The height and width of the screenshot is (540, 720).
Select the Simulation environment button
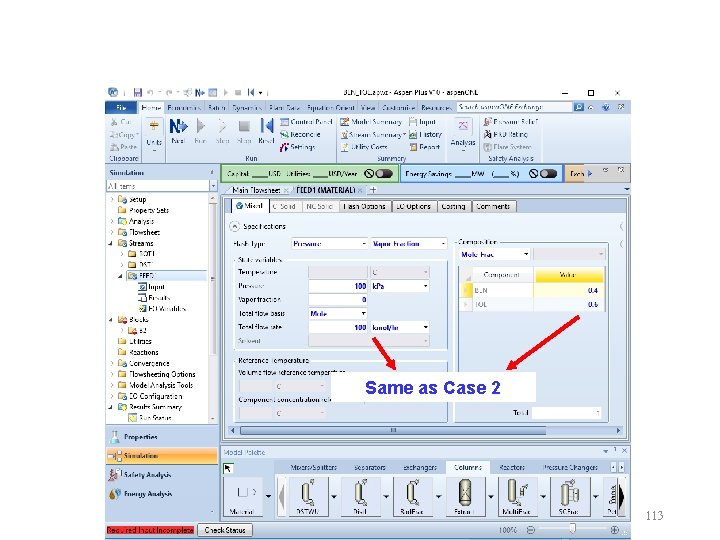click(161, 456)
